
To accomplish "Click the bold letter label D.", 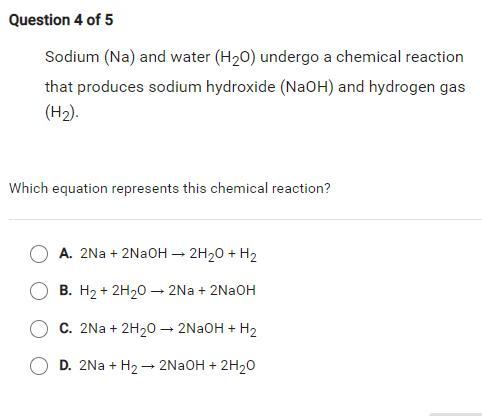I will (x=65, y=365).
